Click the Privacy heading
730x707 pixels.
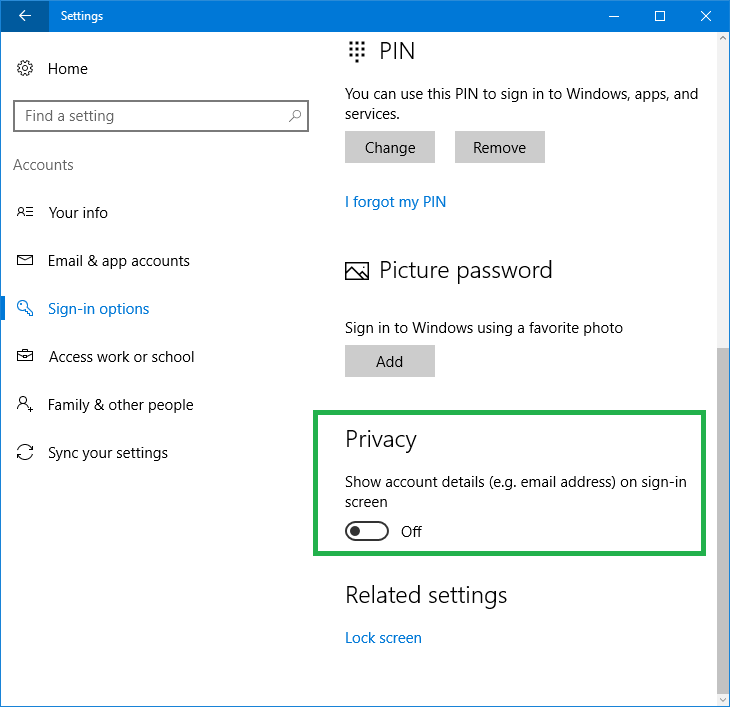(x=381, y=439)
